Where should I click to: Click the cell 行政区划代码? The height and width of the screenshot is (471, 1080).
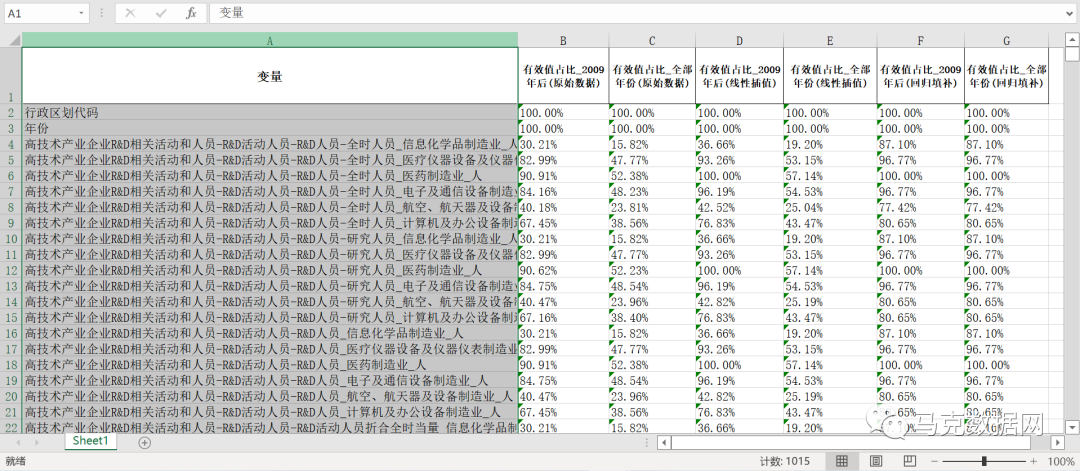pos(270,112)
